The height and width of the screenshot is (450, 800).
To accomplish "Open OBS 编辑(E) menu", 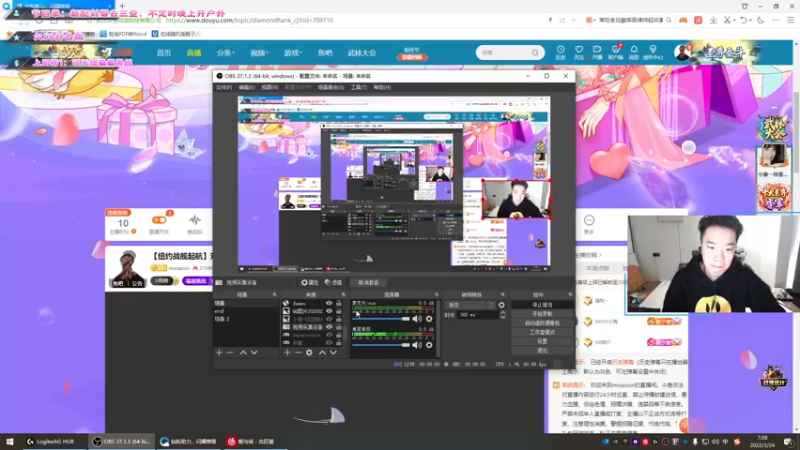I will point(246,87).
